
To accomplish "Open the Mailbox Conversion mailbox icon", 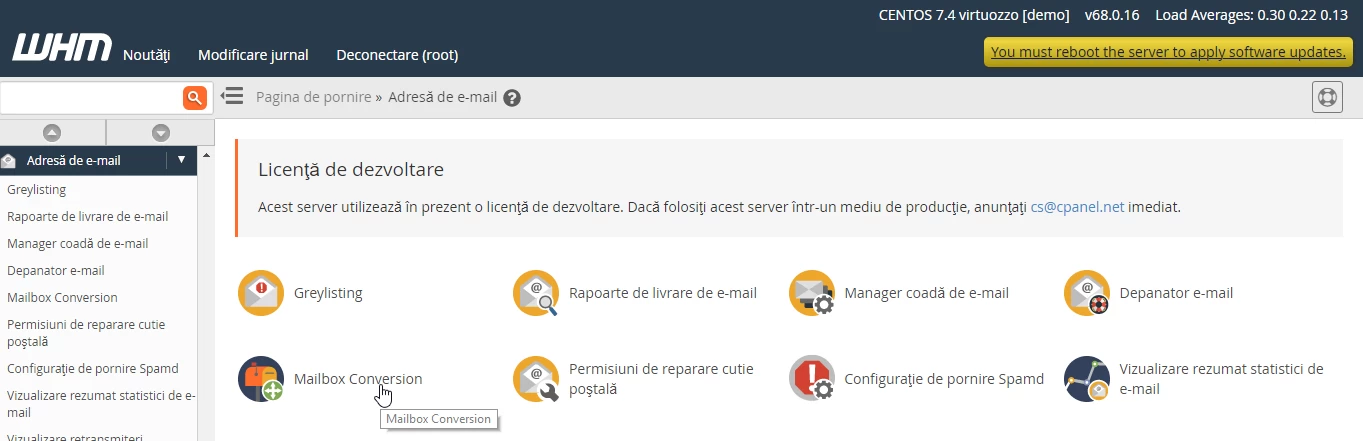I will (261, 379).
